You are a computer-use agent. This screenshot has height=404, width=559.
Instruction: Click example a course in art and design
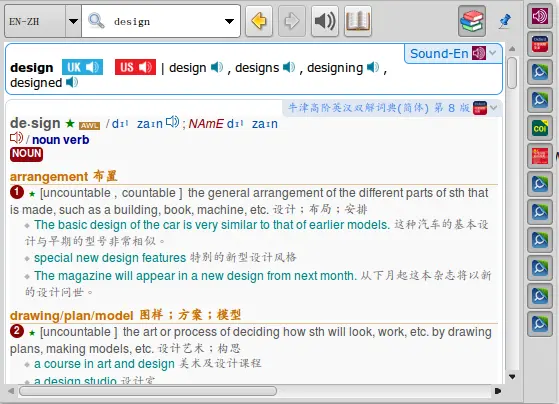coord(104,364)
